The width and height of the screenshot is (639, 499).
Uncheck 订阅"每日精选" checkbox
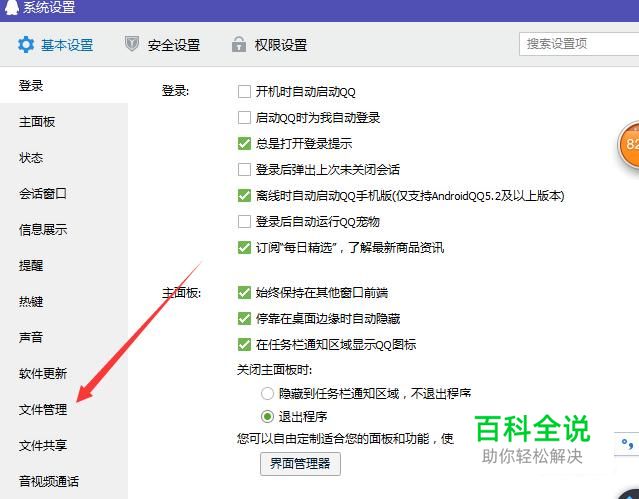point(244,247)
